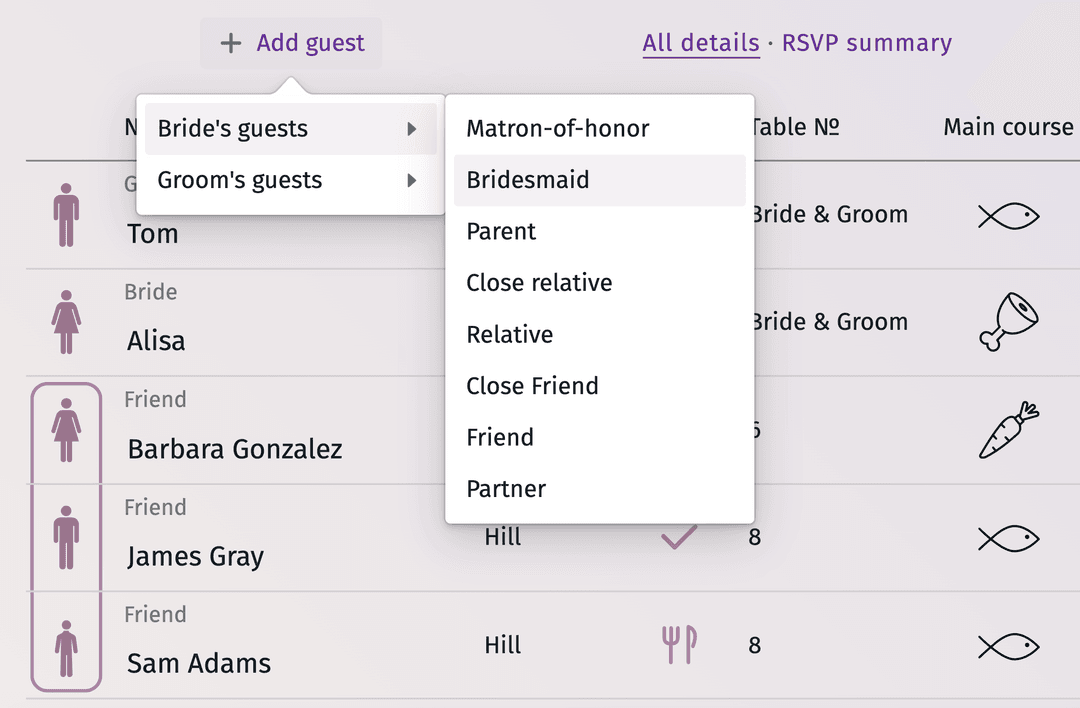Toggle Sam Adams's selection avatar
This screenshot has width=1080, height=708.
click(66, 644)
